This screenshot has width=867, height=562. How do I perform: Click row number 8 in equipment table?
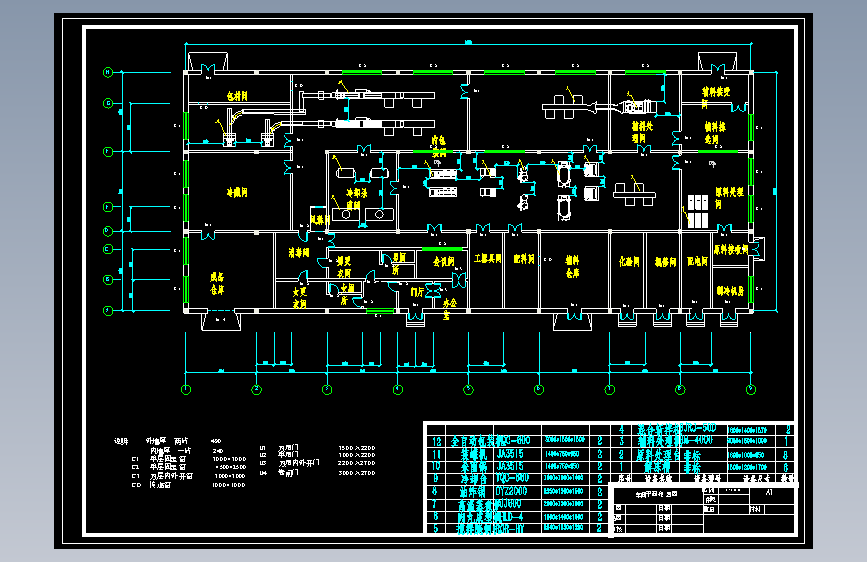pos(435,491)
